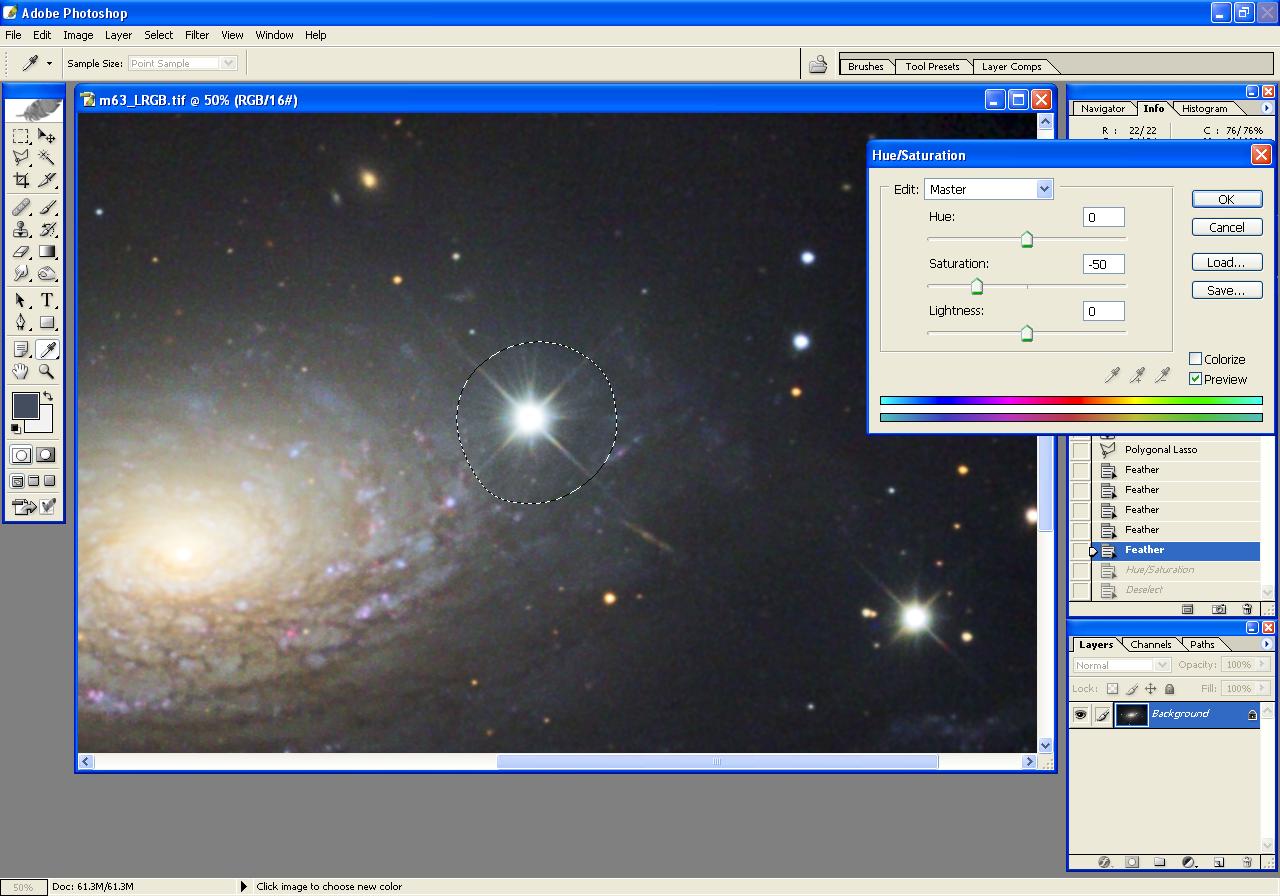The width and height of the screenshot is (1280, 896).
Task: Click the Saturation slider handle
Action: tap(977, 287)
